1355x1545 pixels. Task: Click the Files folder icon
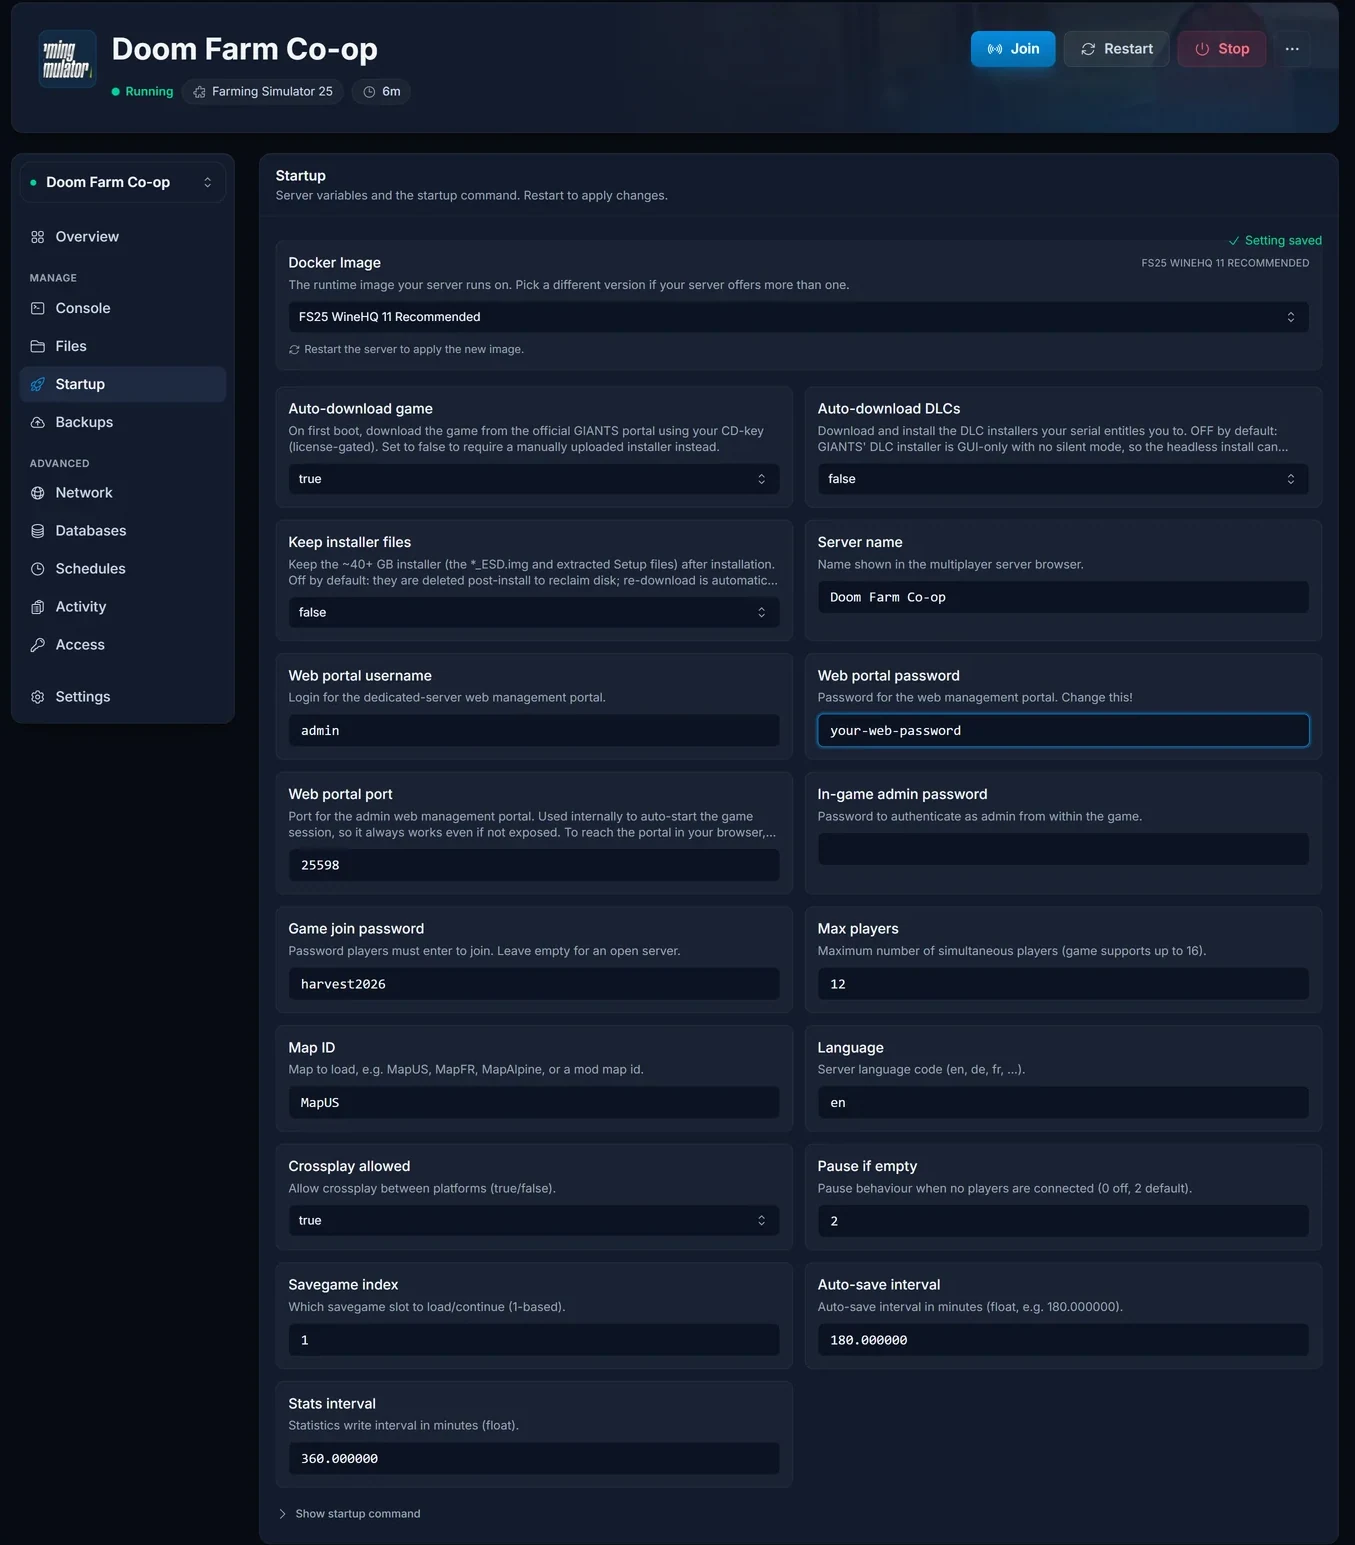point(38,346)
